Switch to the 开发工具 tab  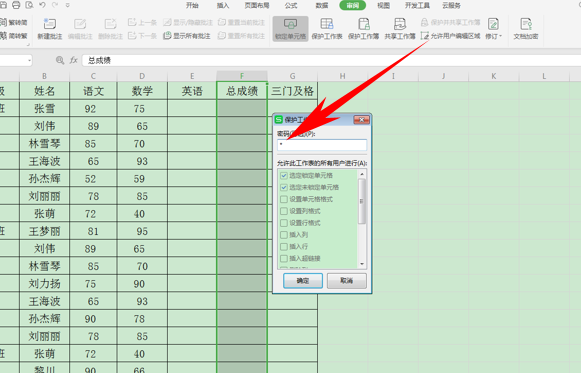point(417,5)
